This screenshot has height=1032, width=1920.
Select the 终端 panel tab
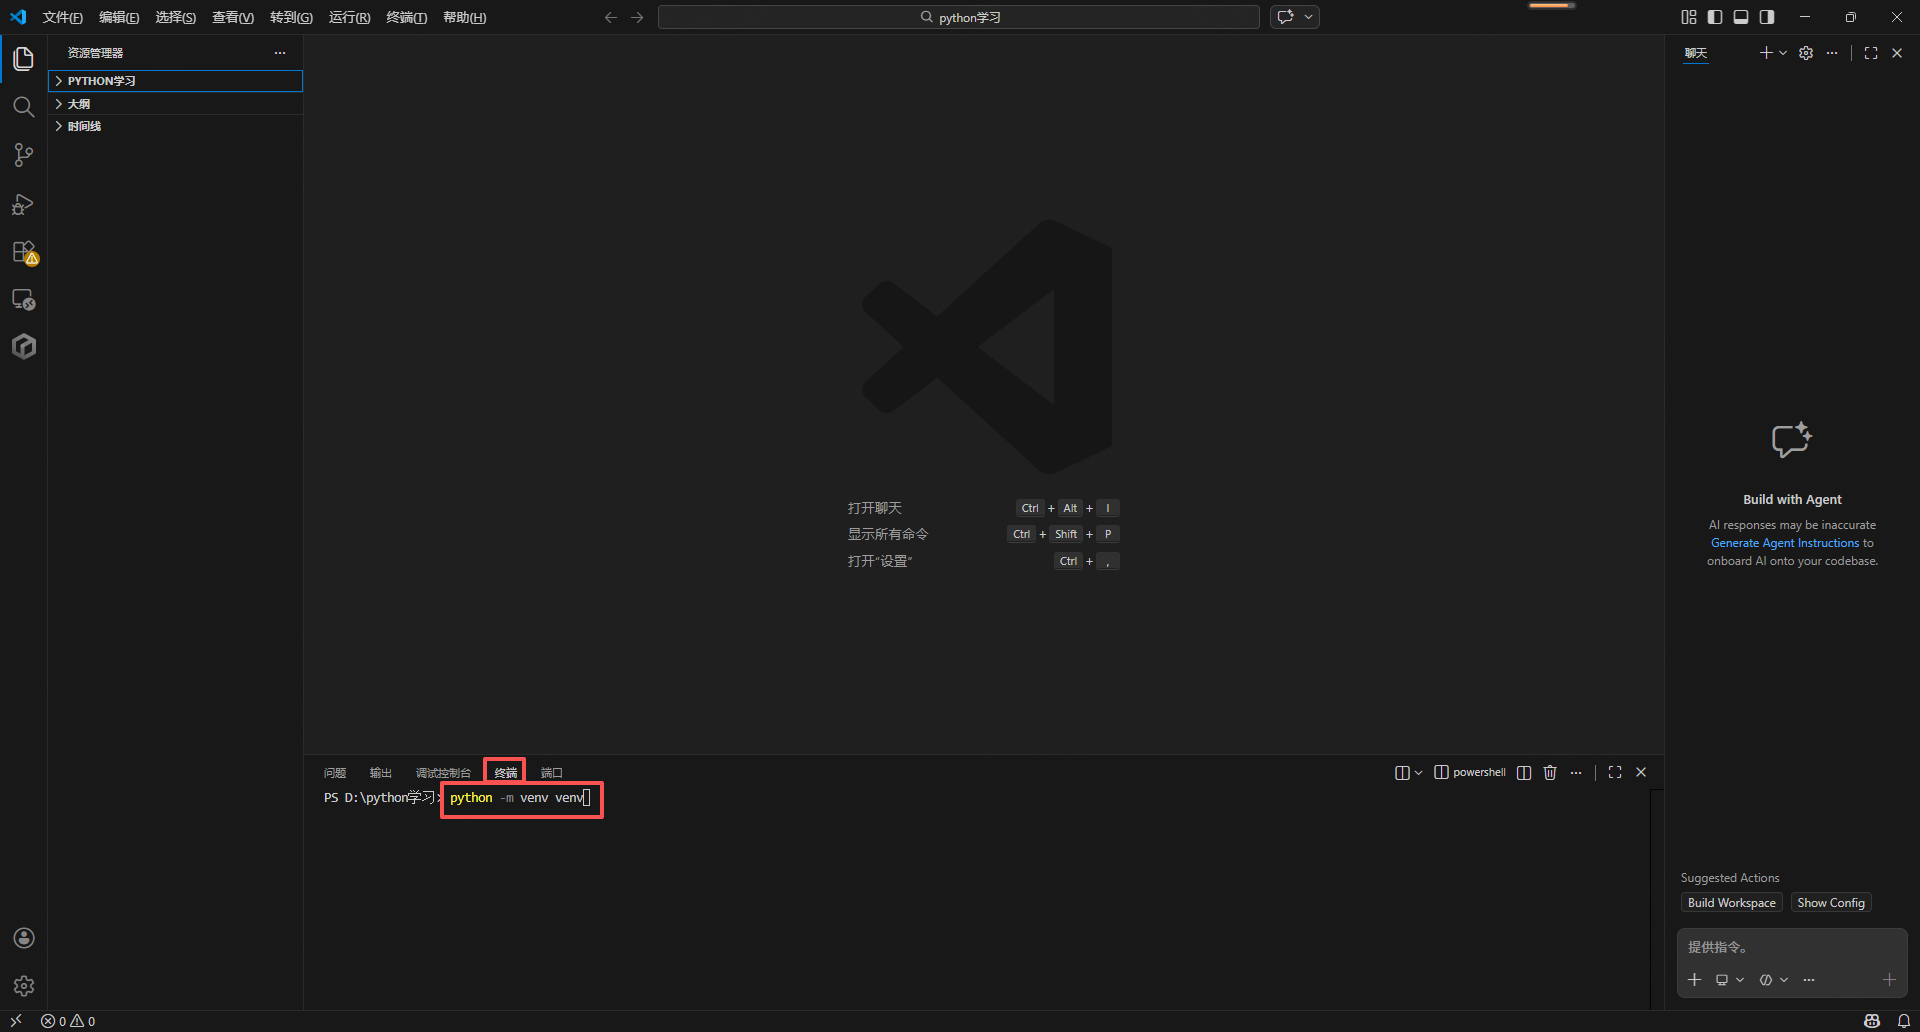(506, 773)
